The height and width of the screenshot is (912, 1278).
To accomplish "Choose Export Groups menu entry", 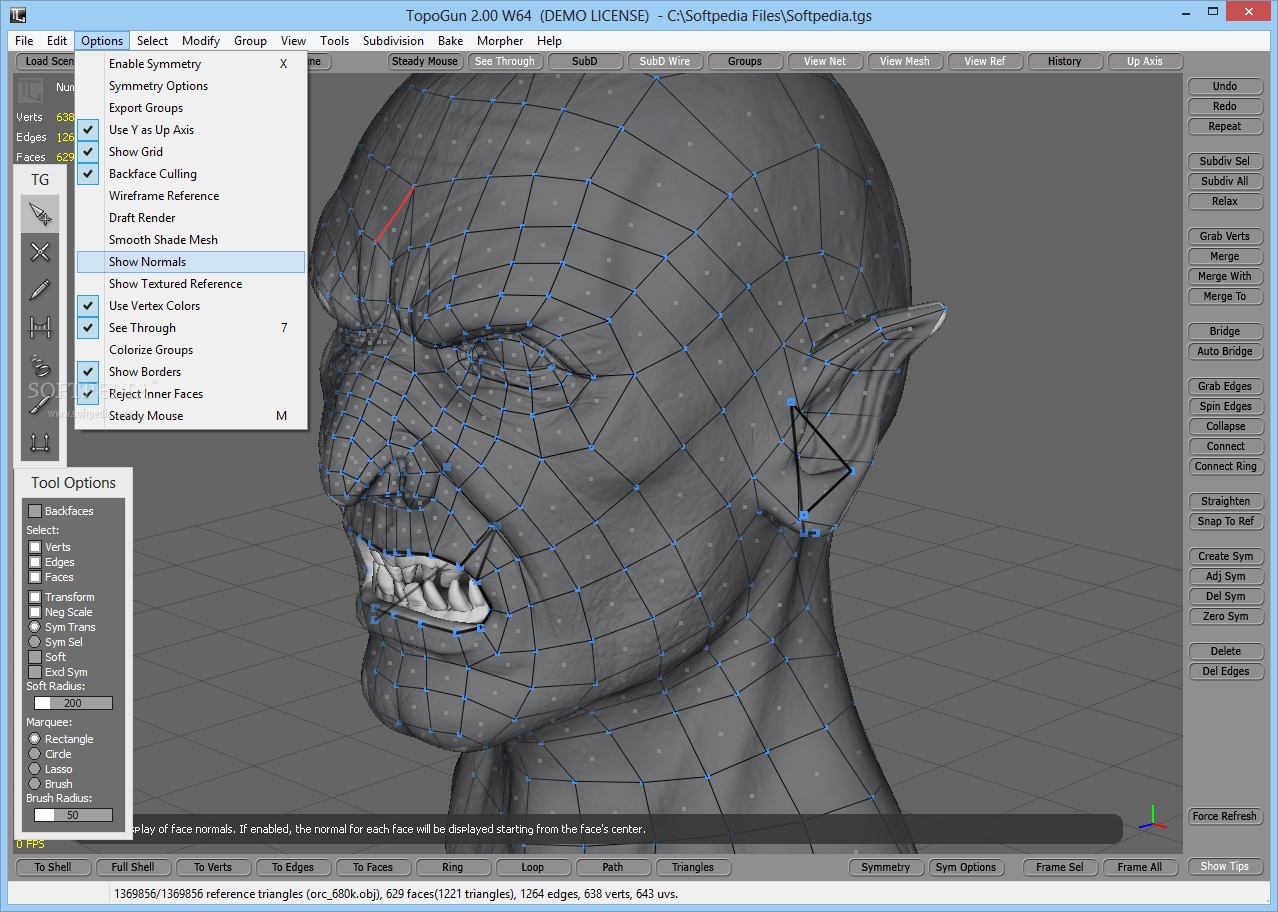I will coord(191,108).
